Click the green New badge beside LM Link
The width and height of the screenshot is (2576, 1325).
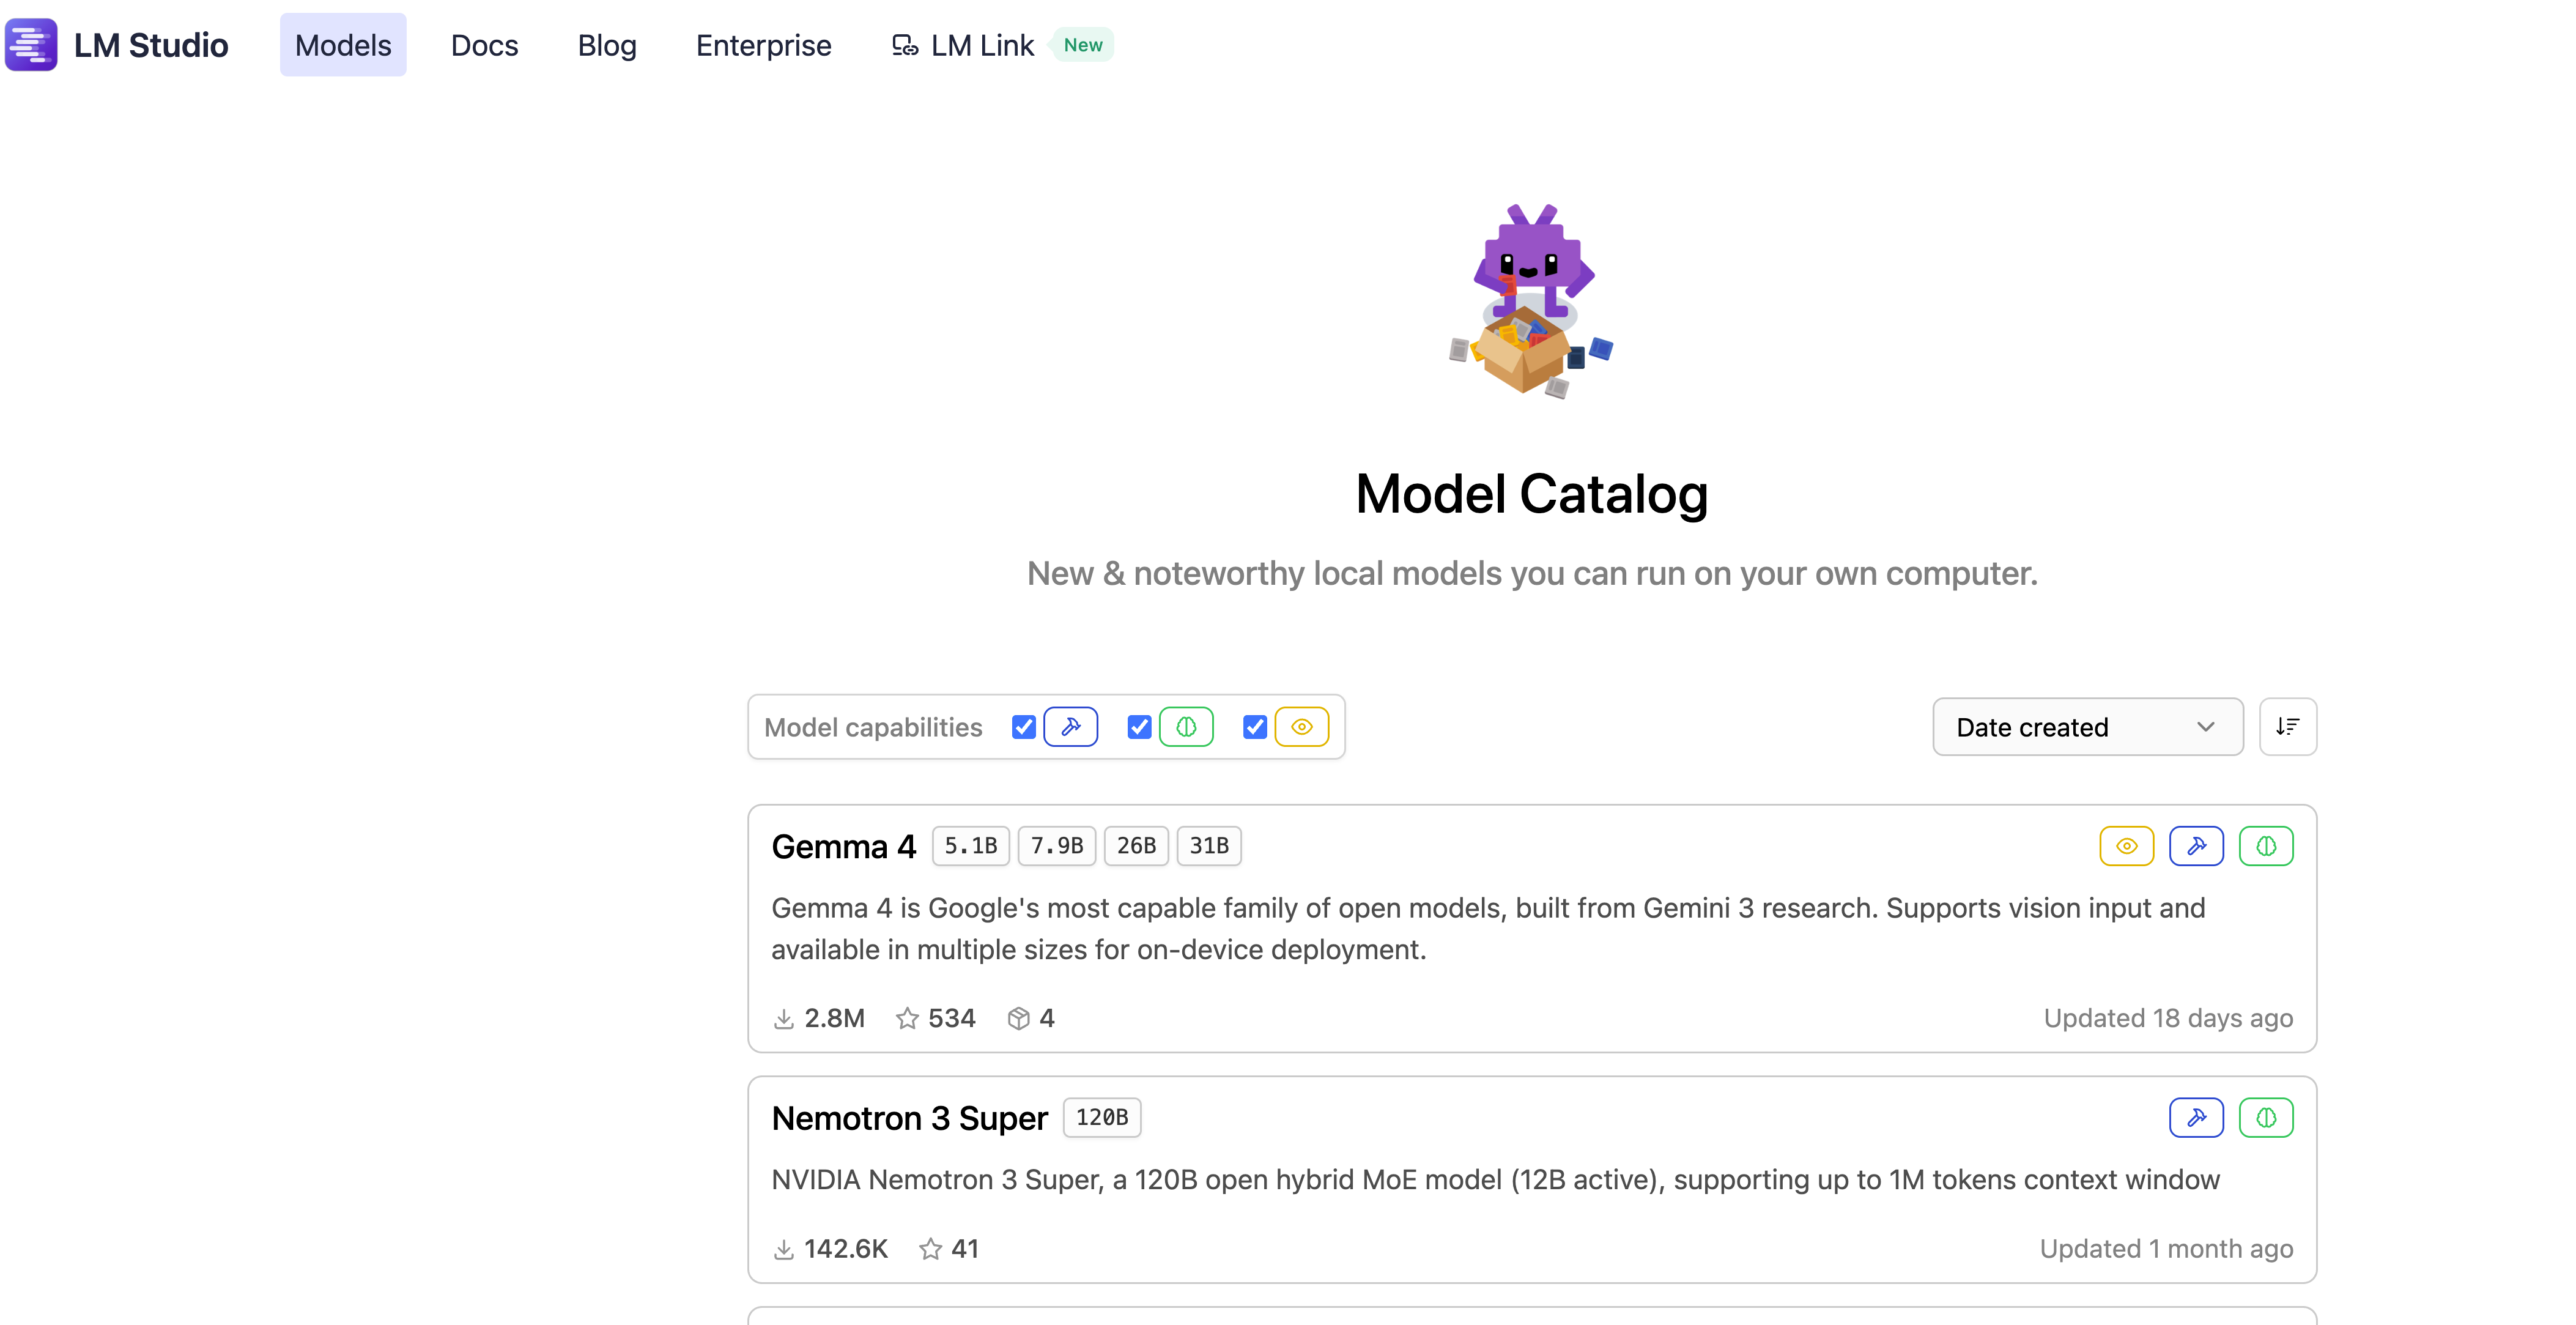(x=1083, y=45)
